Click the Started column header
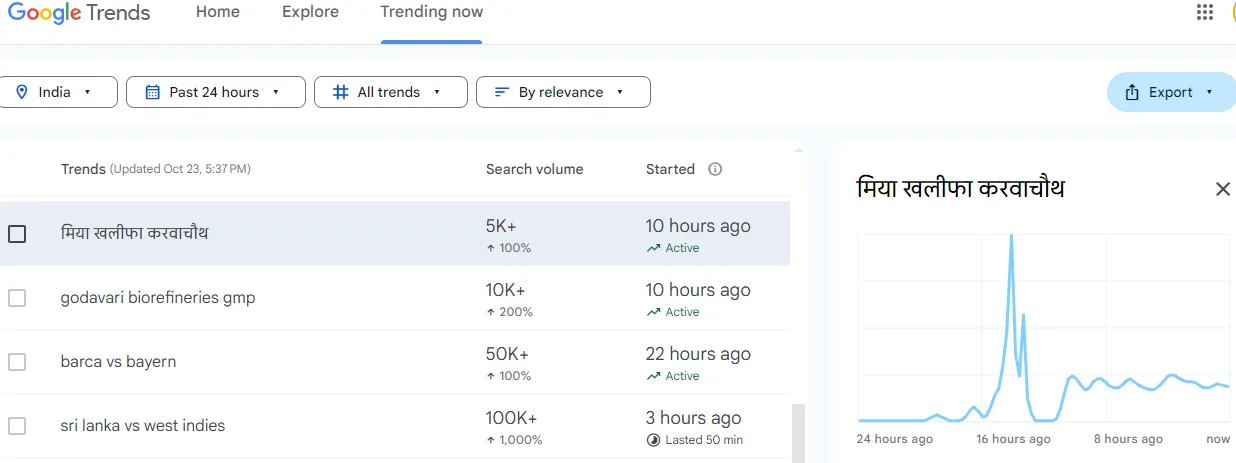The width and height of the screenshot is (1236, 463). pos(670,169)
